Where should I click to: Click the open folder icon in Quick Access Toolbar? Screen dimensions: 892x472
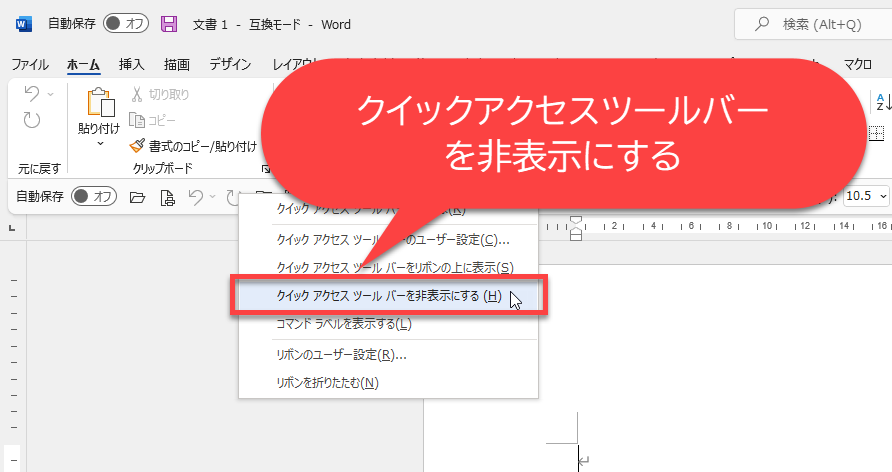click(x=138, y=197)
